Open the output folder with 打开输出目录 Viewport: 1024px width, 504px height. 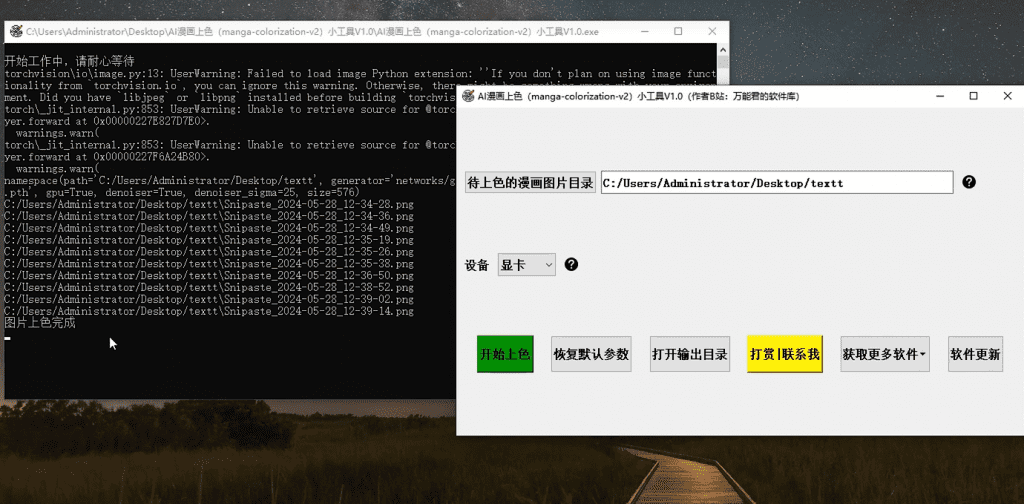689,354
